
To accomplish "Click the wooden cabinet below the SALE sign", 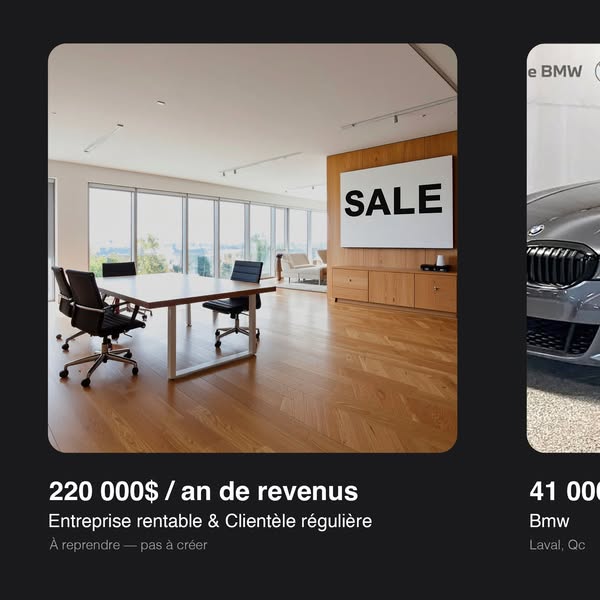I will click(394, 289).
